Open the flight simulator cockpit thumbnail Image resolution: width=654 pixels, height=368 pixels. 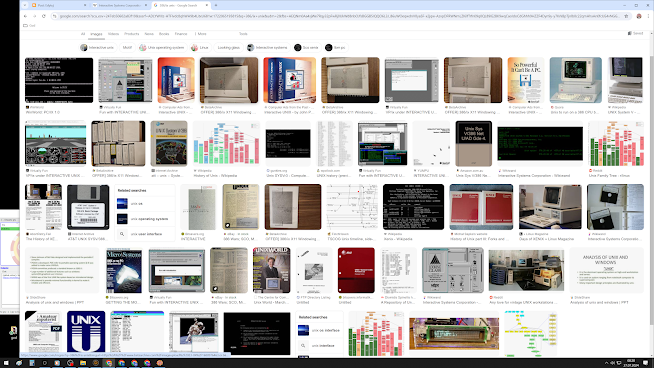(55, 144)
